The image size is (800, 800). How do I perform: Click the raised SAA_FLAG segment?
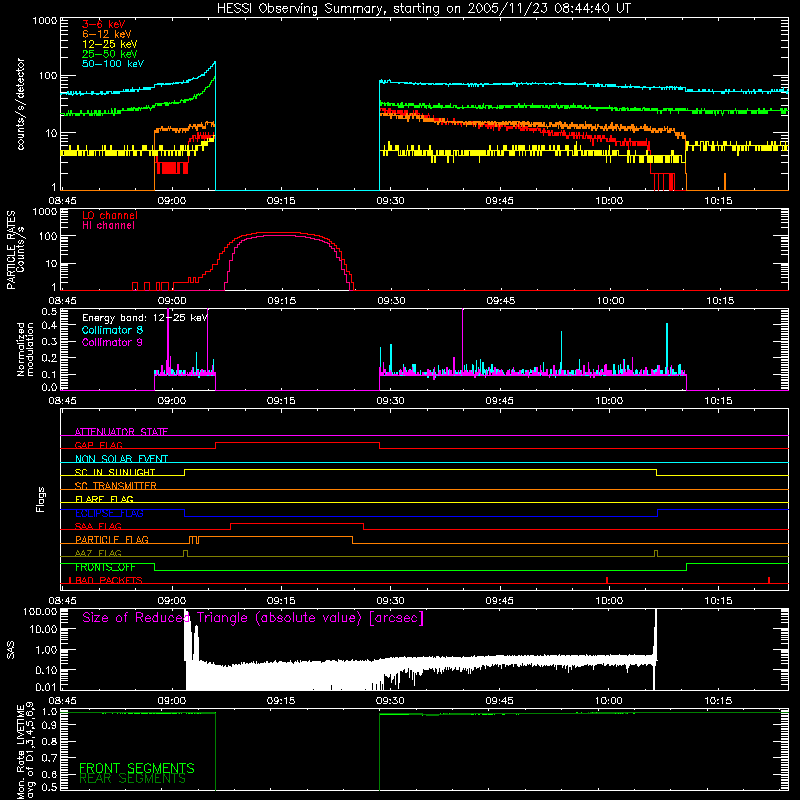[x=297, y=523]
